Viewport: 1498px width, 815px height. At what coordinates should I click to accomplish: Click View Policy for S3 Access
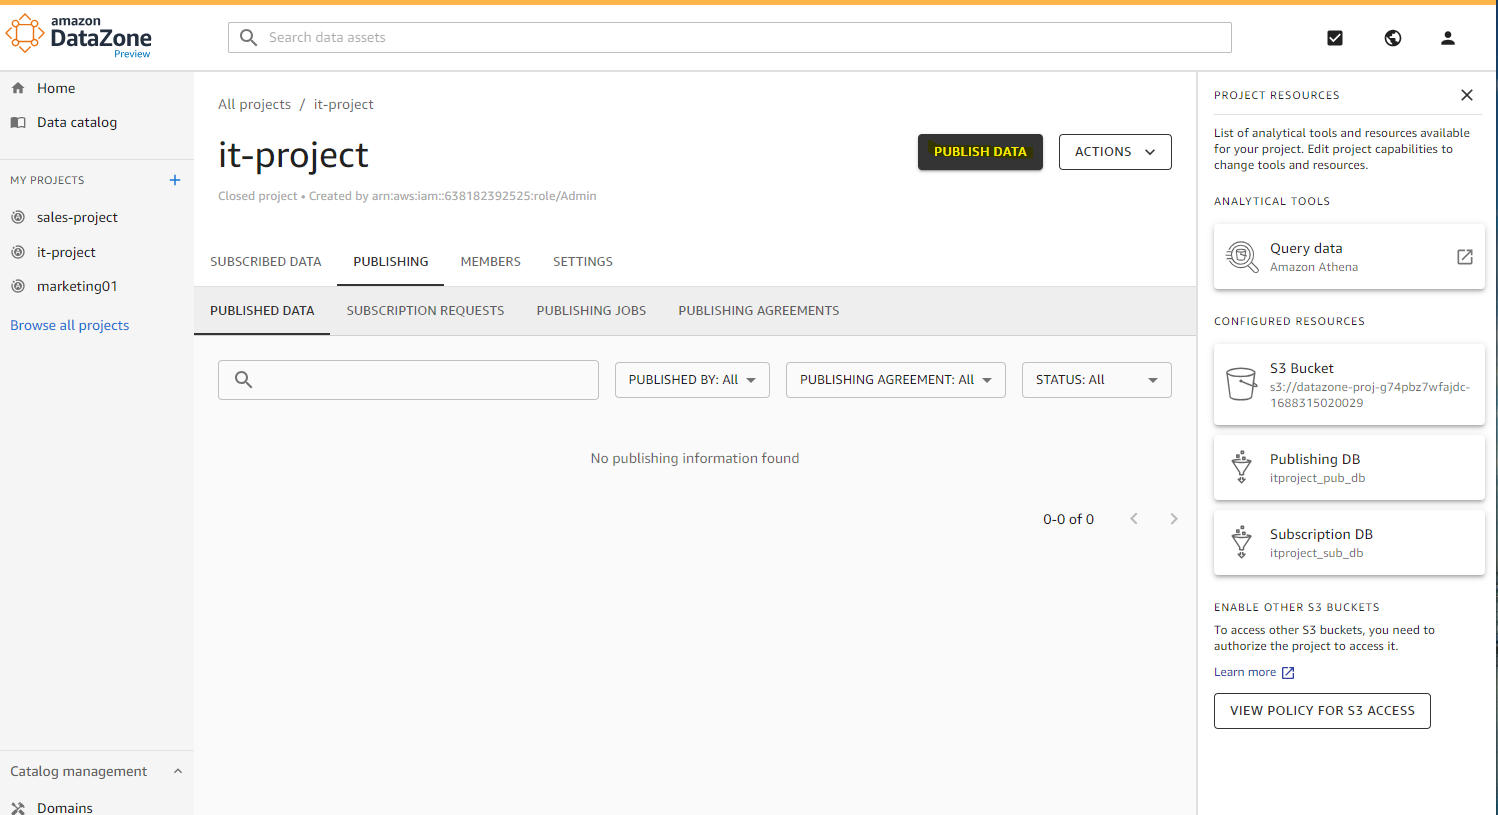coord(1322,711)
